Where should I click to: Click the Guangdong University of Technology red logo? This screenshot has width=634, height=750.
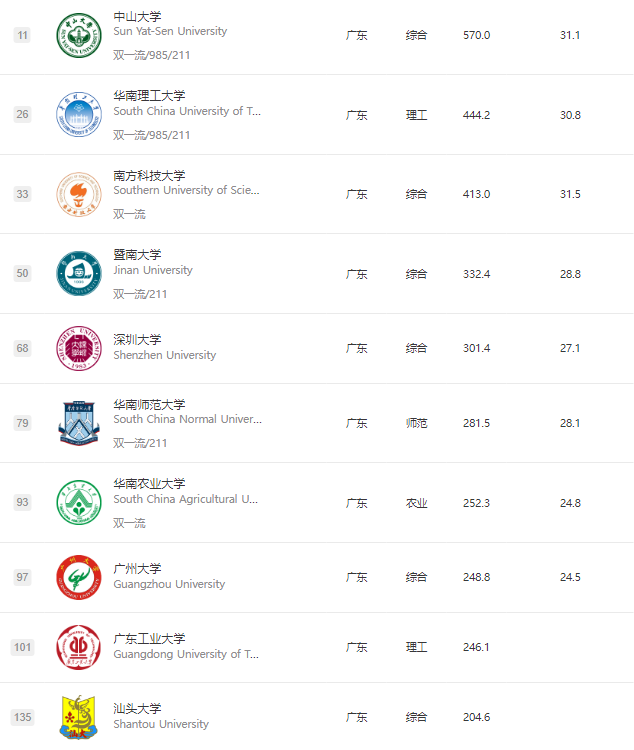79,647
